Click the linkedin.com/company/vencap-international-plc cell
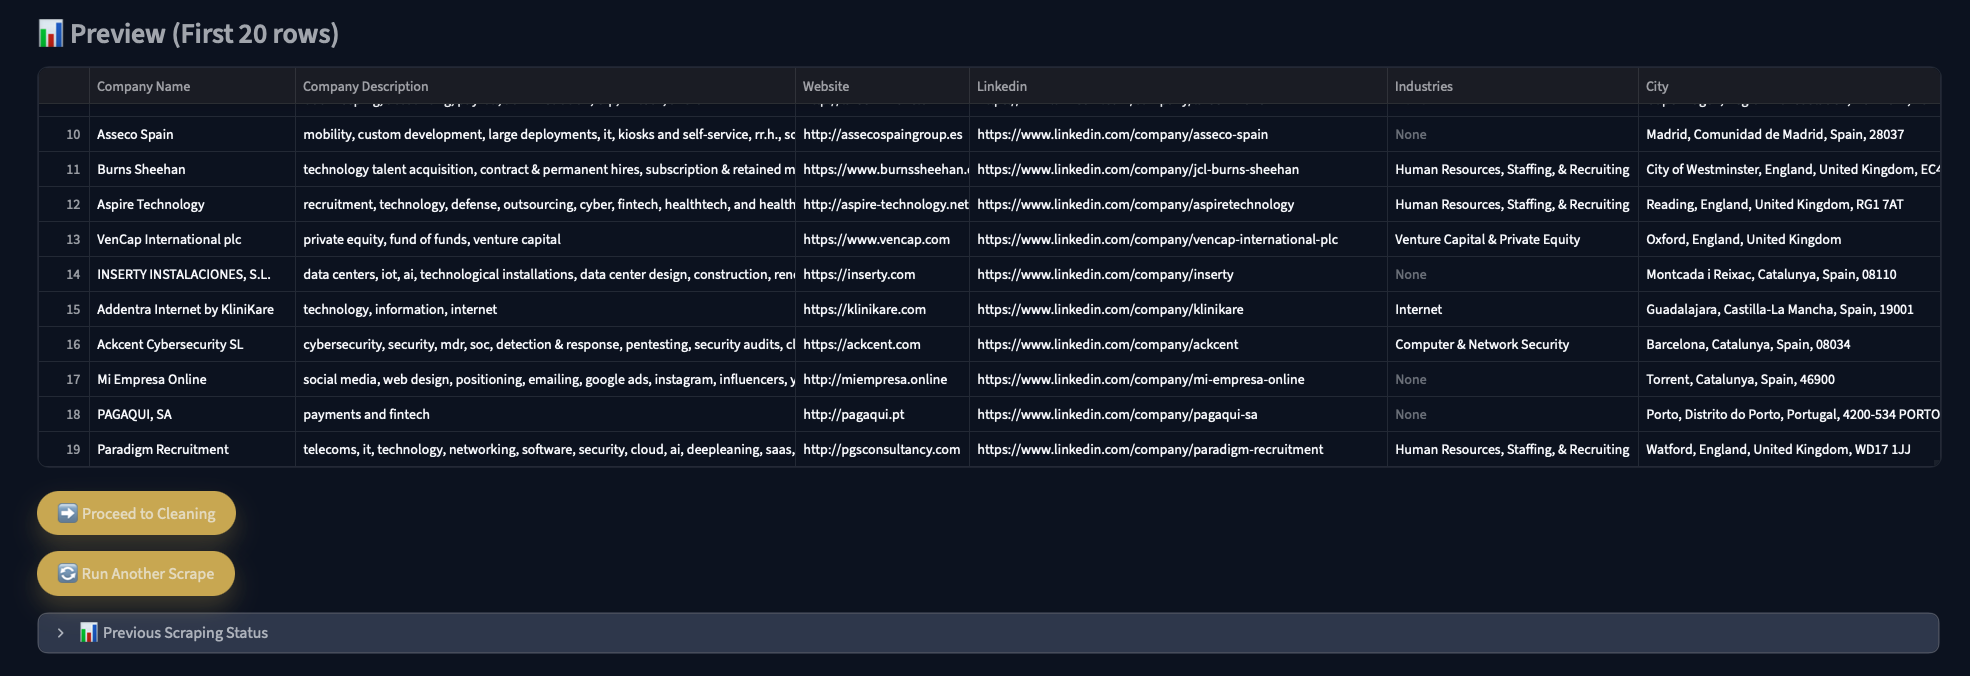The width and height of the screenshot is (1970, 676). coord(1178,239)
